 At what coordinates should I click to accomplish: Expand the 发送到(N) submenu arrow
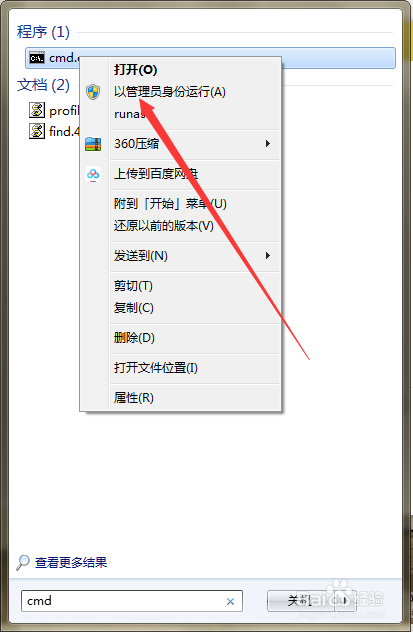pyautogui.click(x=268, y=256)
